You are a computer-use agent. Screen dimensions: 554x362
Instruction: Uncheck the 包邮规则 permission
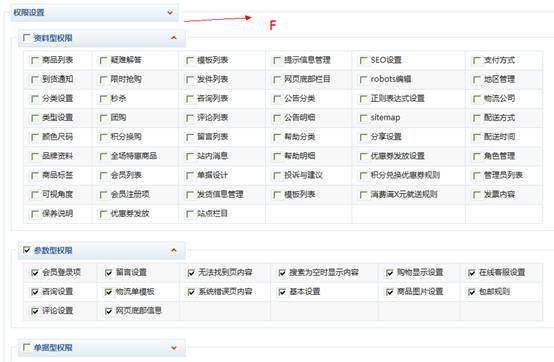472,292
